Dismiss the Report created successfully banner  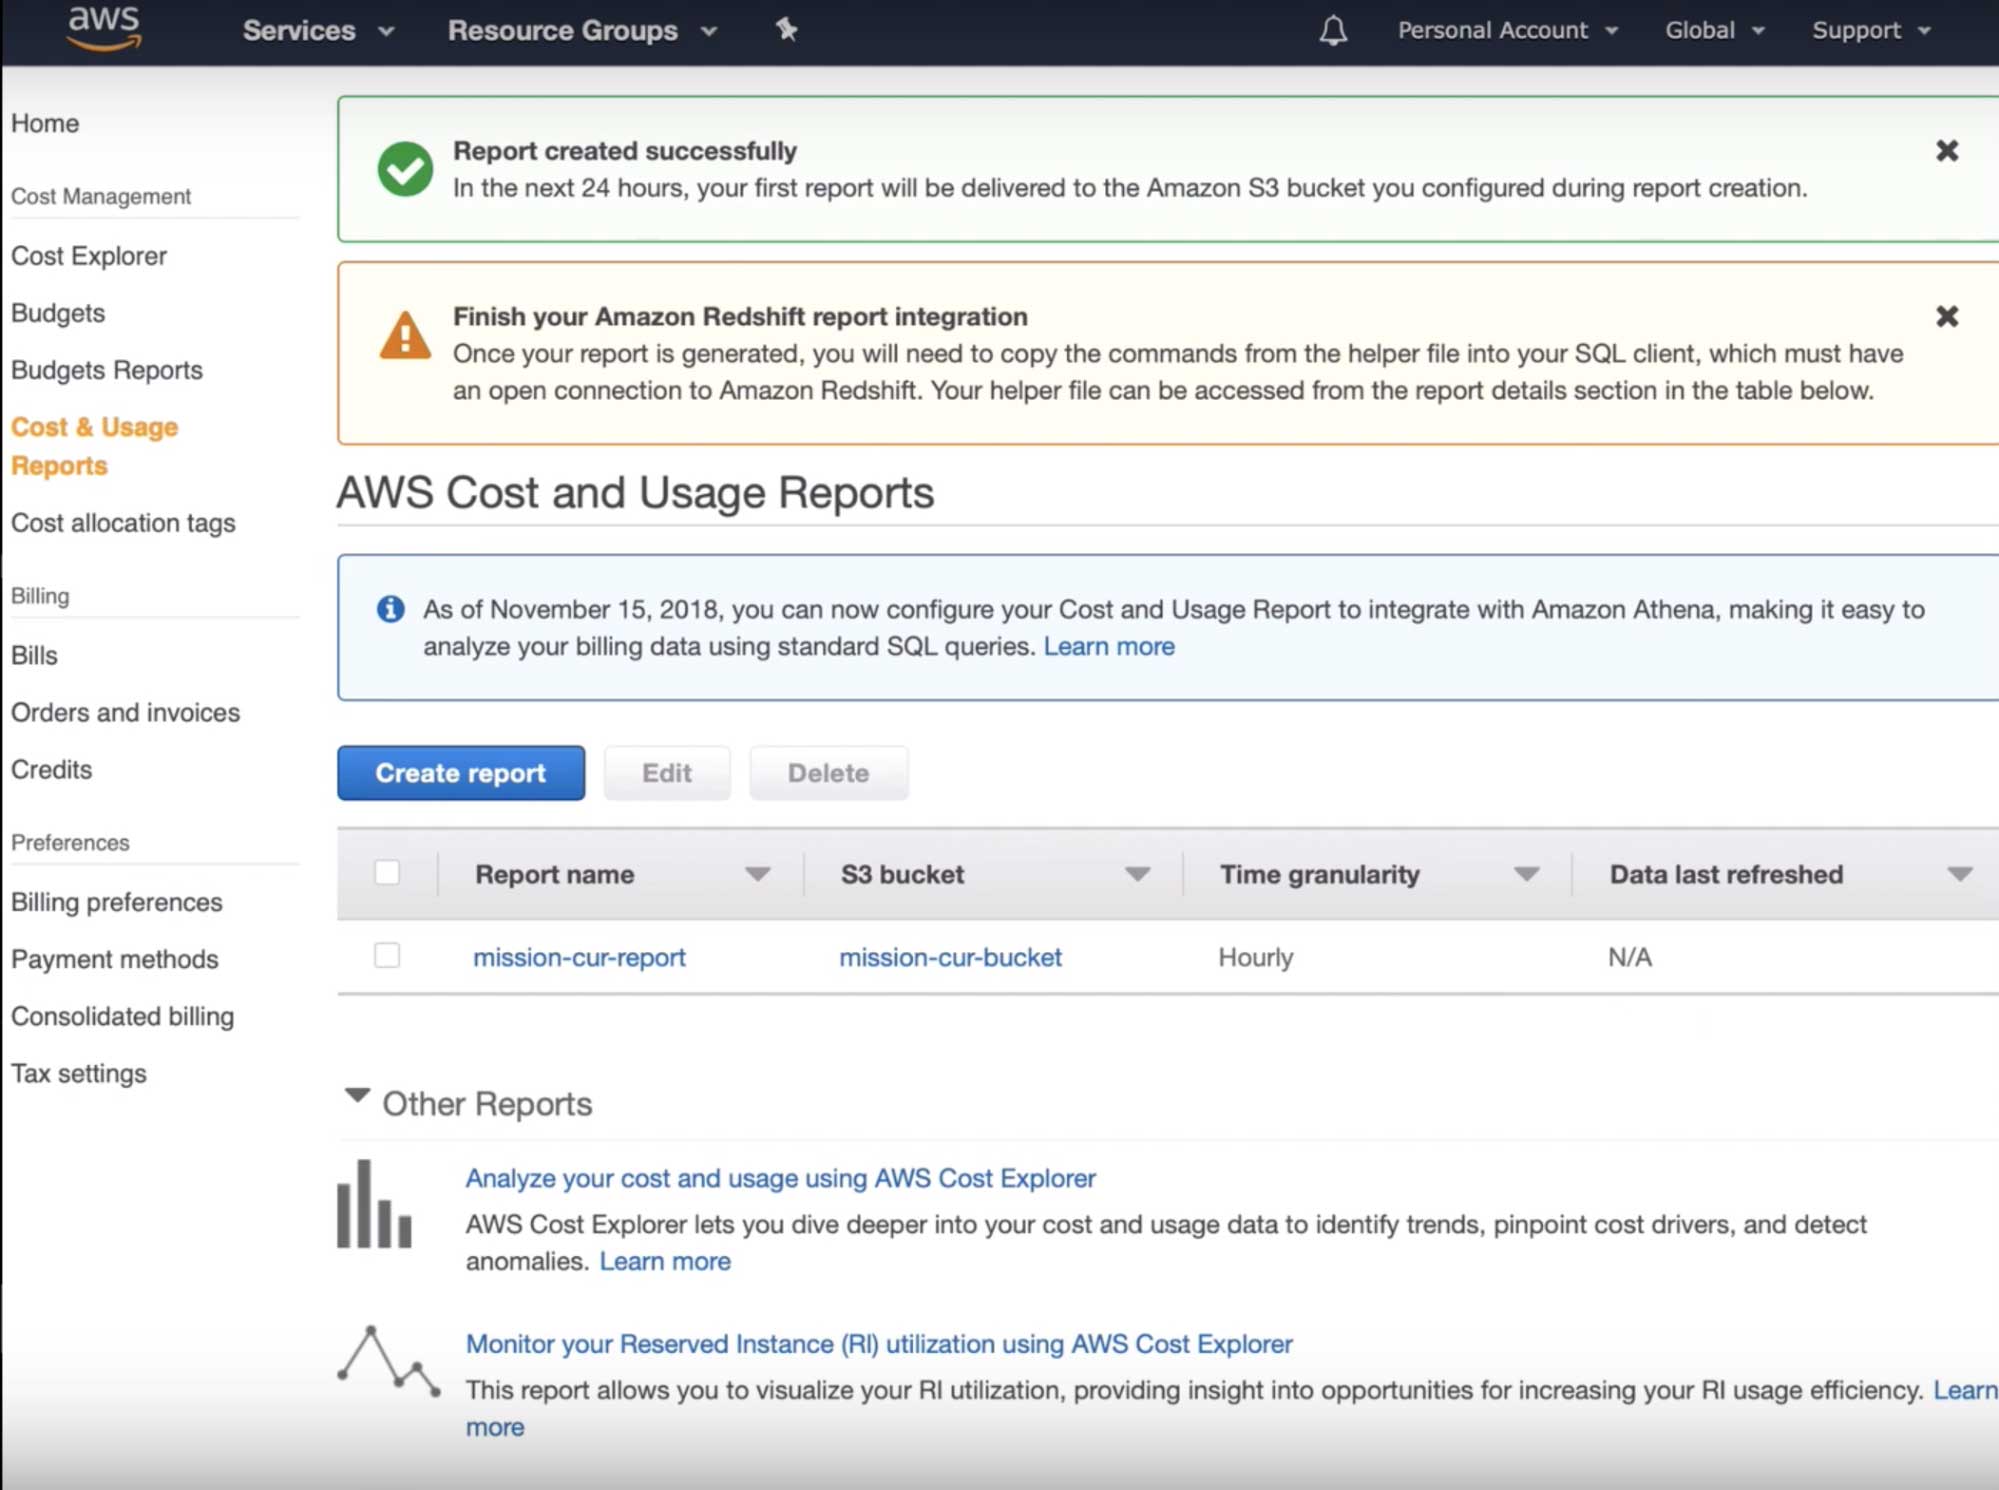[1946, 151]
